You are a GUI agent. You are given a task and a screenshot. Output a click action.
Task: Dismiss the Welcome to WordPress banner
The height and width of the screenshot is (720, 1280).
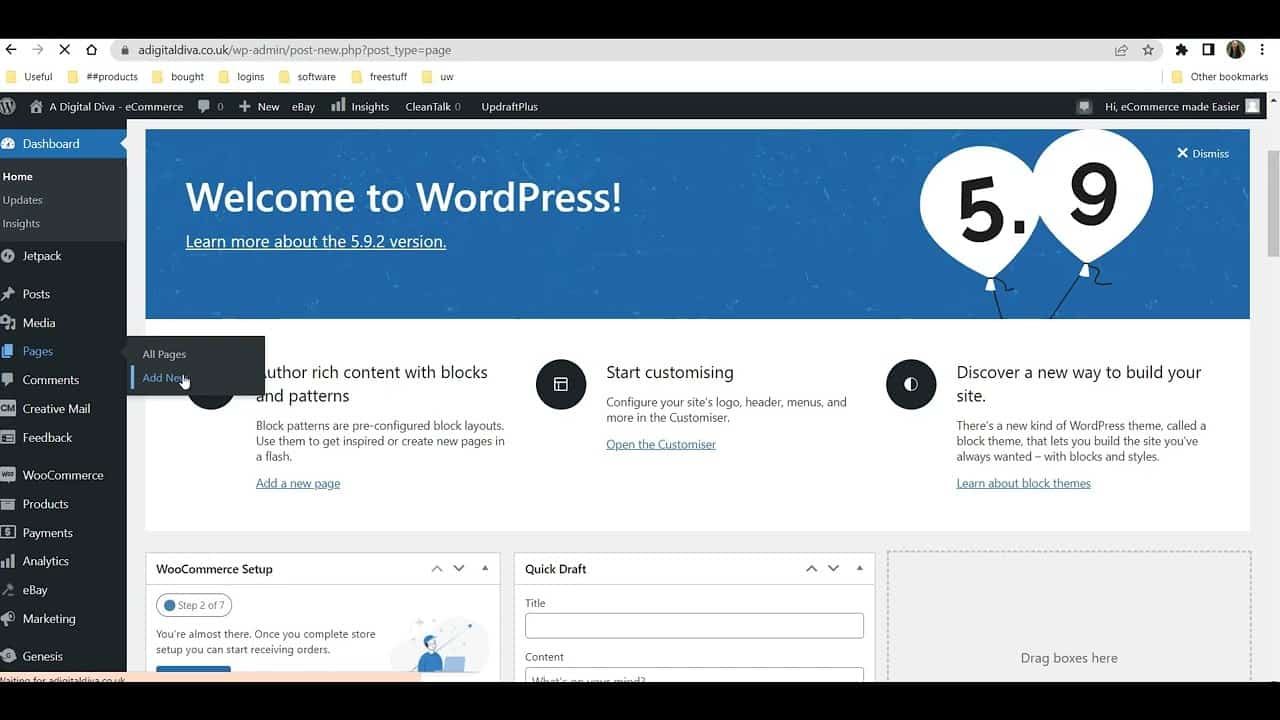[1203, 153]
